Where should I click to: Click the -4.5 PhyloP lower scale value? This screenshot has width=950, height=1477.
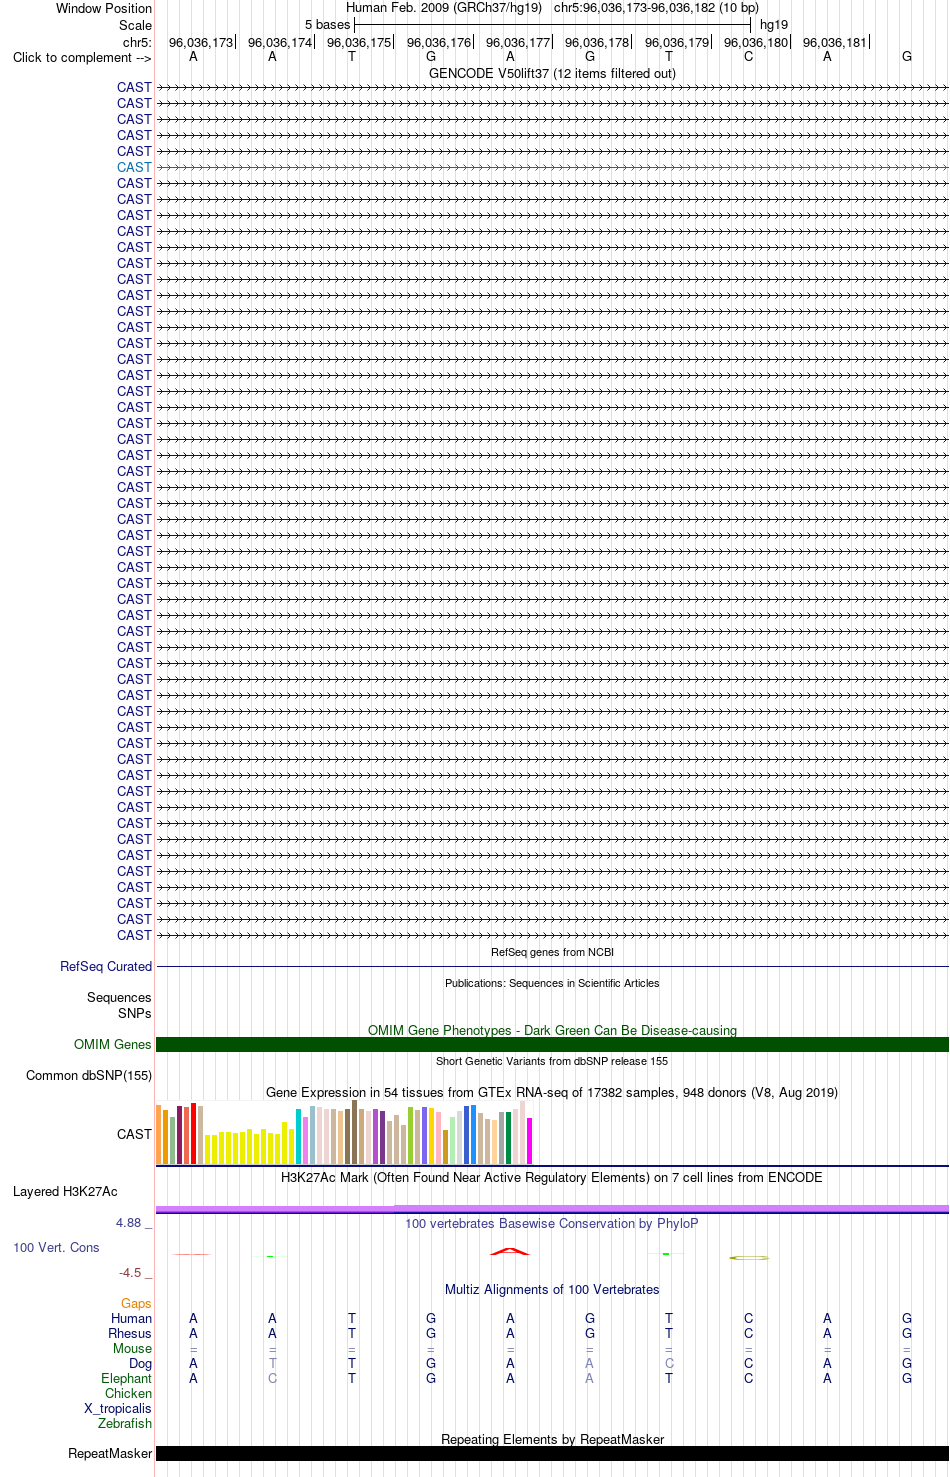tap(135, 1272)
